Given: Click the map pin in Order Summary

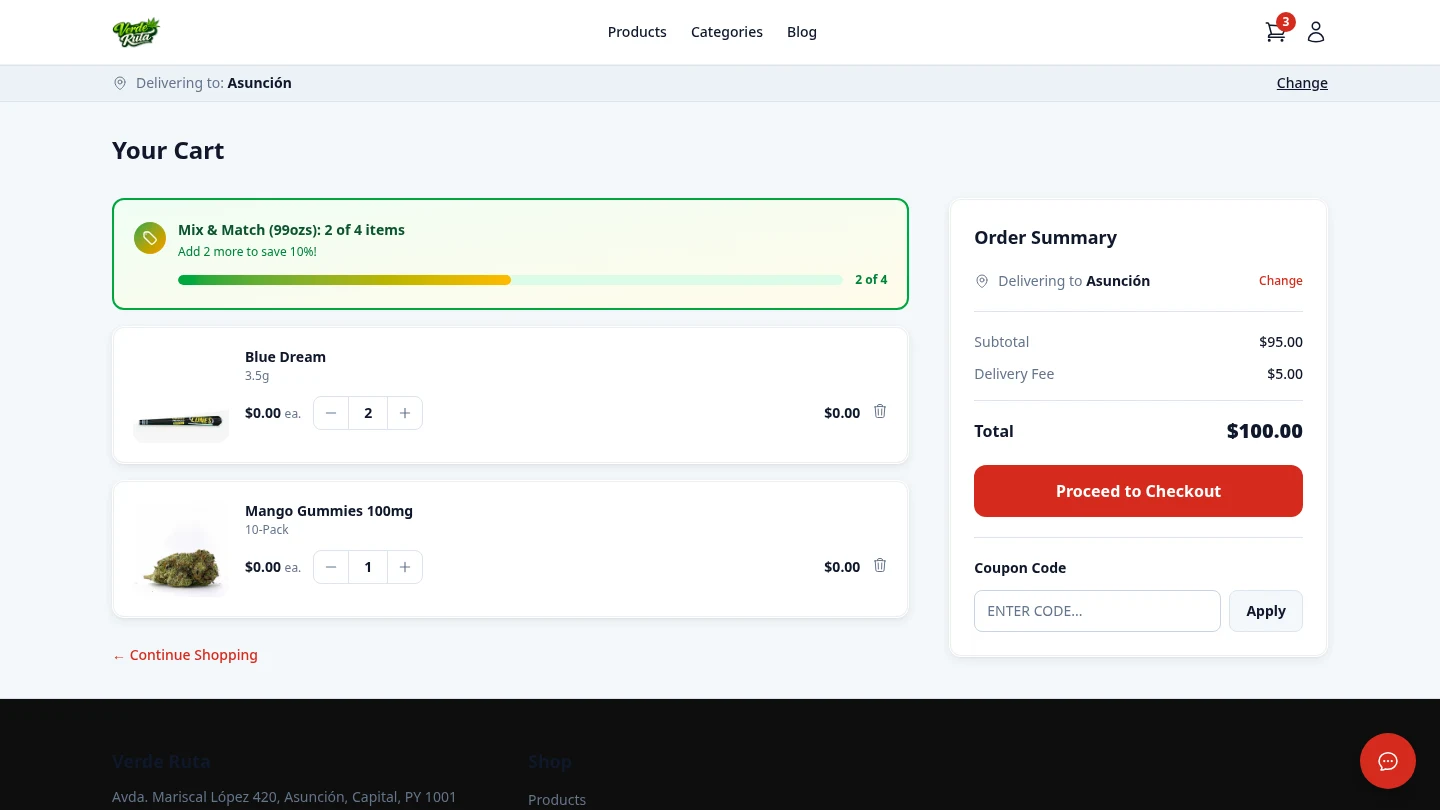Looking at the screenshot, I should 982,281.
